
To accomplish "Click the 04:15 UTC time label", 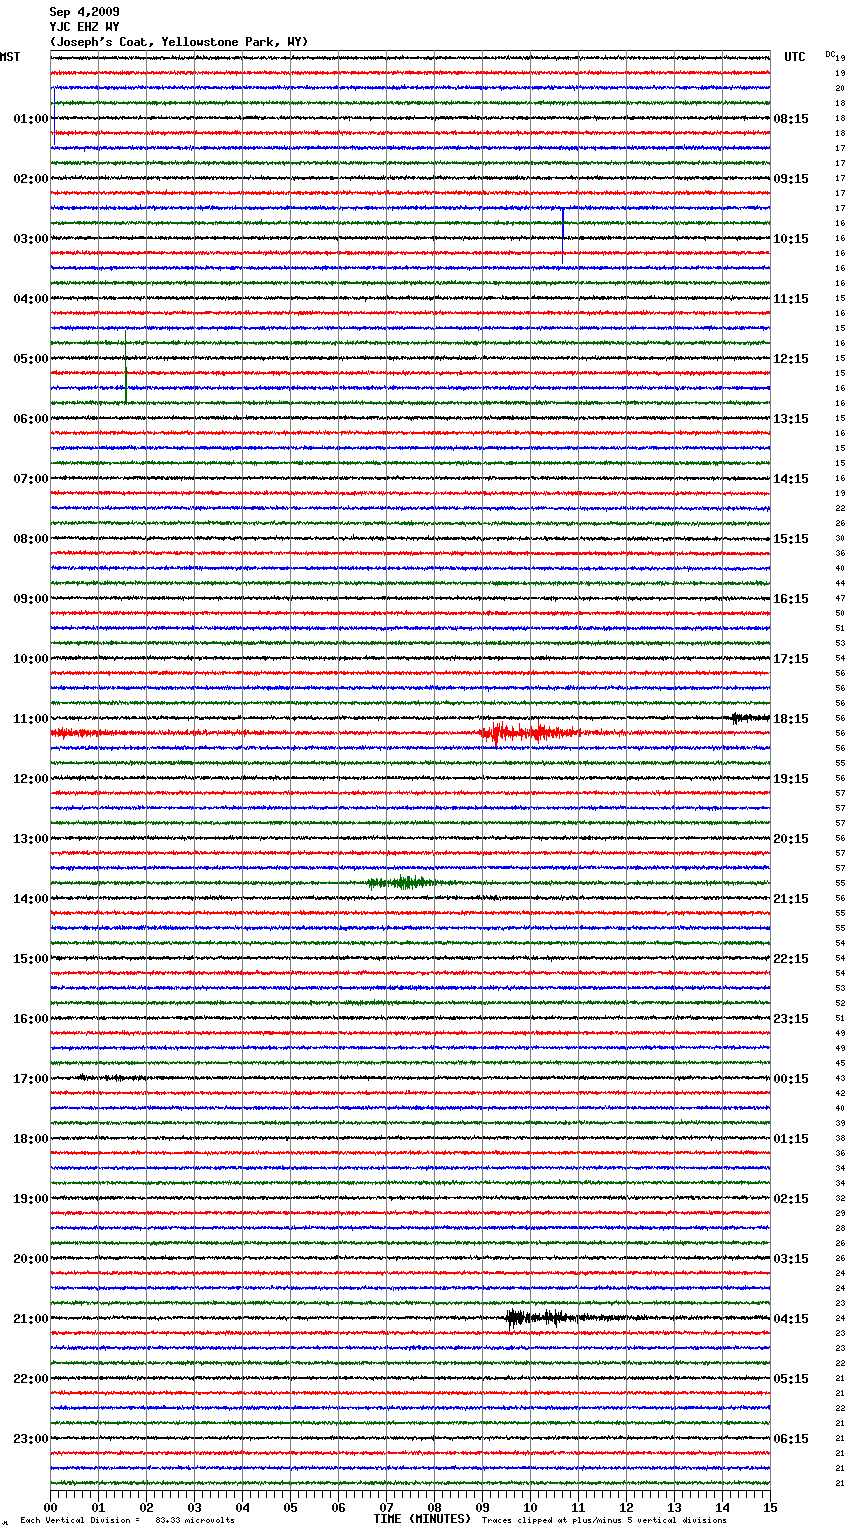I will (x=791, y=1319).
